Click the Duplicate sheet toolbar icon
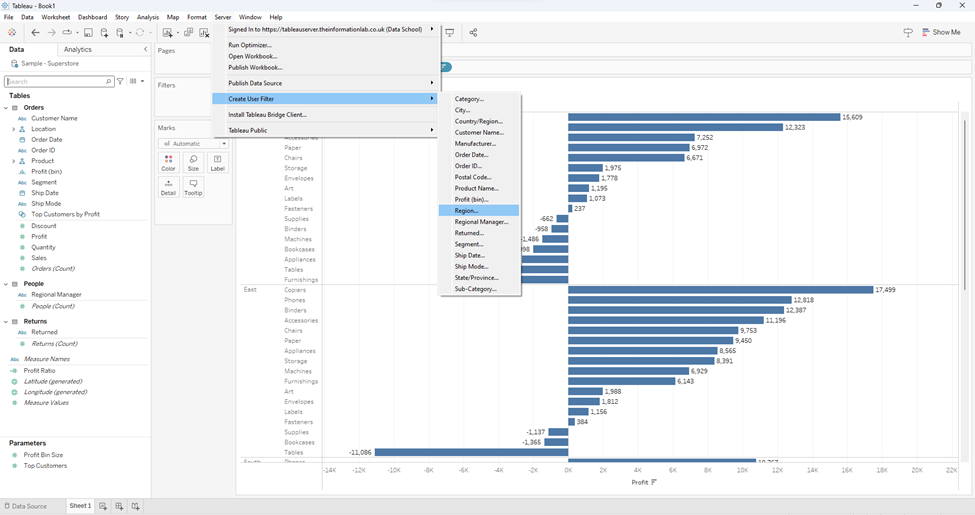 tap(188, 32)
